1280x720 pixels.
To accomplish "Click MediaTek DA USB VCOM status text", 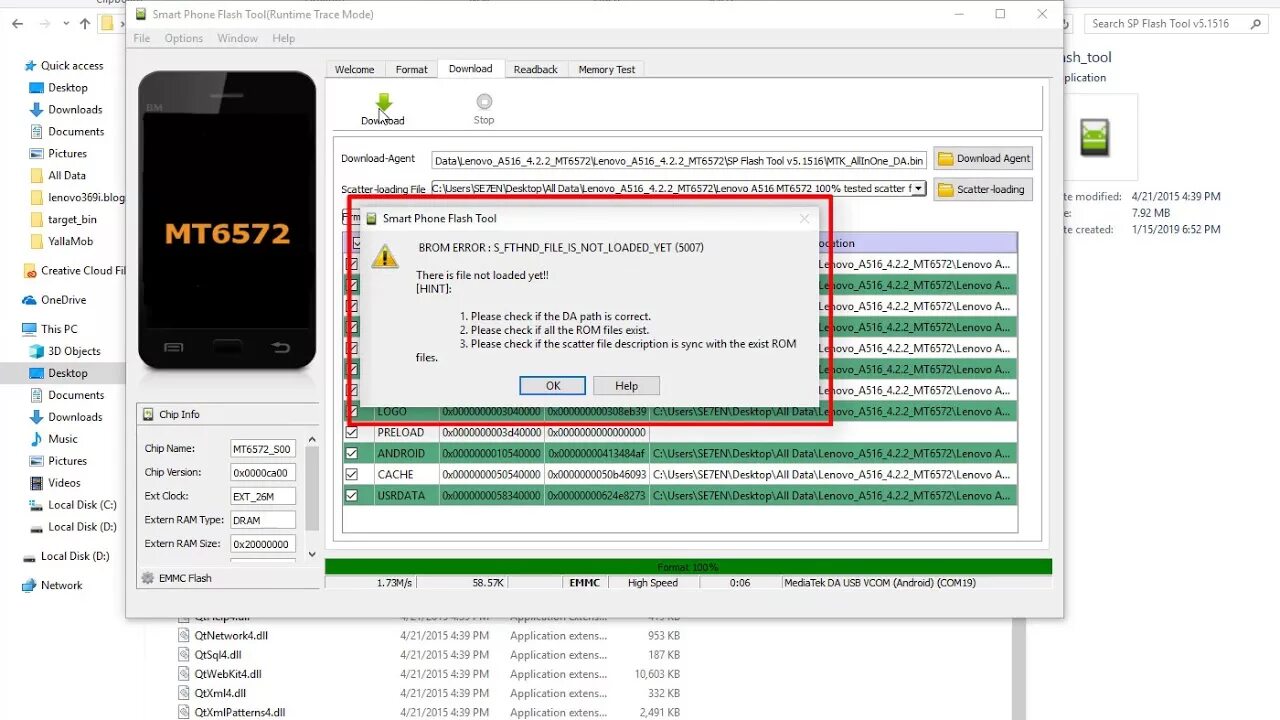I will point(880,583).
